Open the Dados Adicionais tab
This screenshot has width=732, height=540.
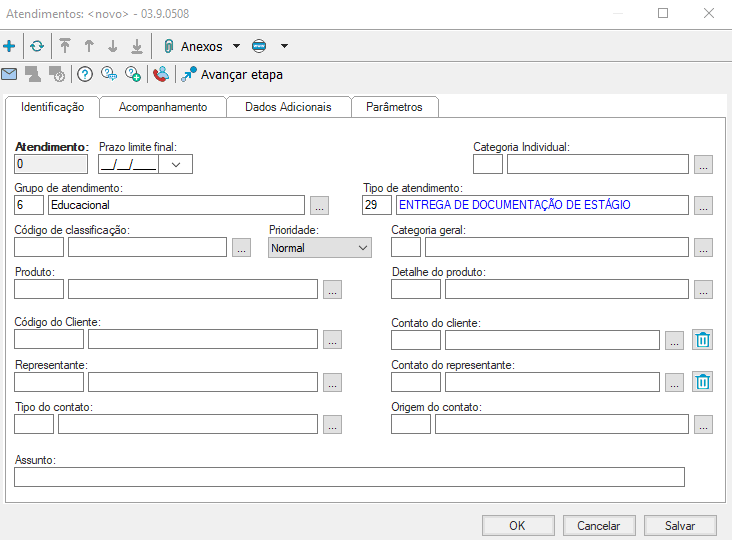[x=288, y=107]
